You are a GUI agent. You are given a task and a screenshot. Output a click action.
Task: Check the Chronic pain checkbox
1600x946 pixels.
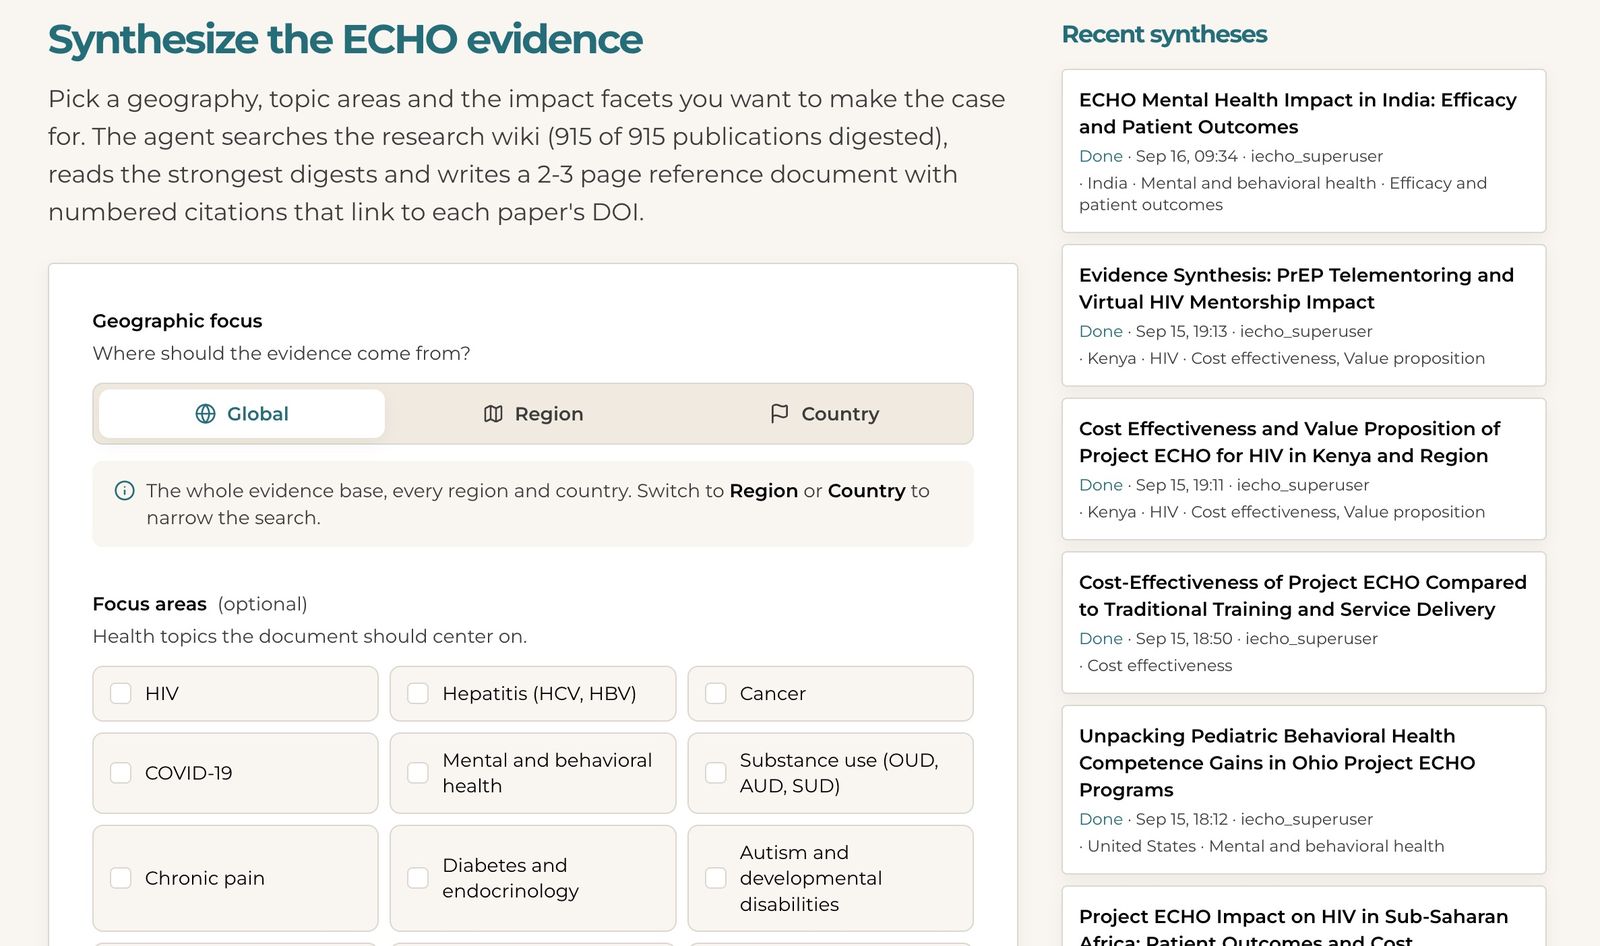pos(120,878)
